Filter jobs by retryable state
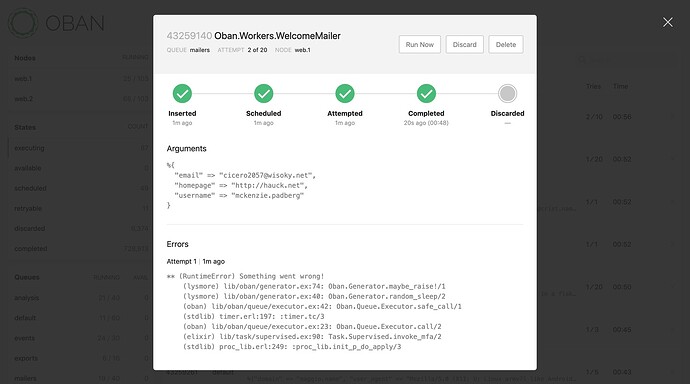Screen dimensions: 690x384 point(81,208)
